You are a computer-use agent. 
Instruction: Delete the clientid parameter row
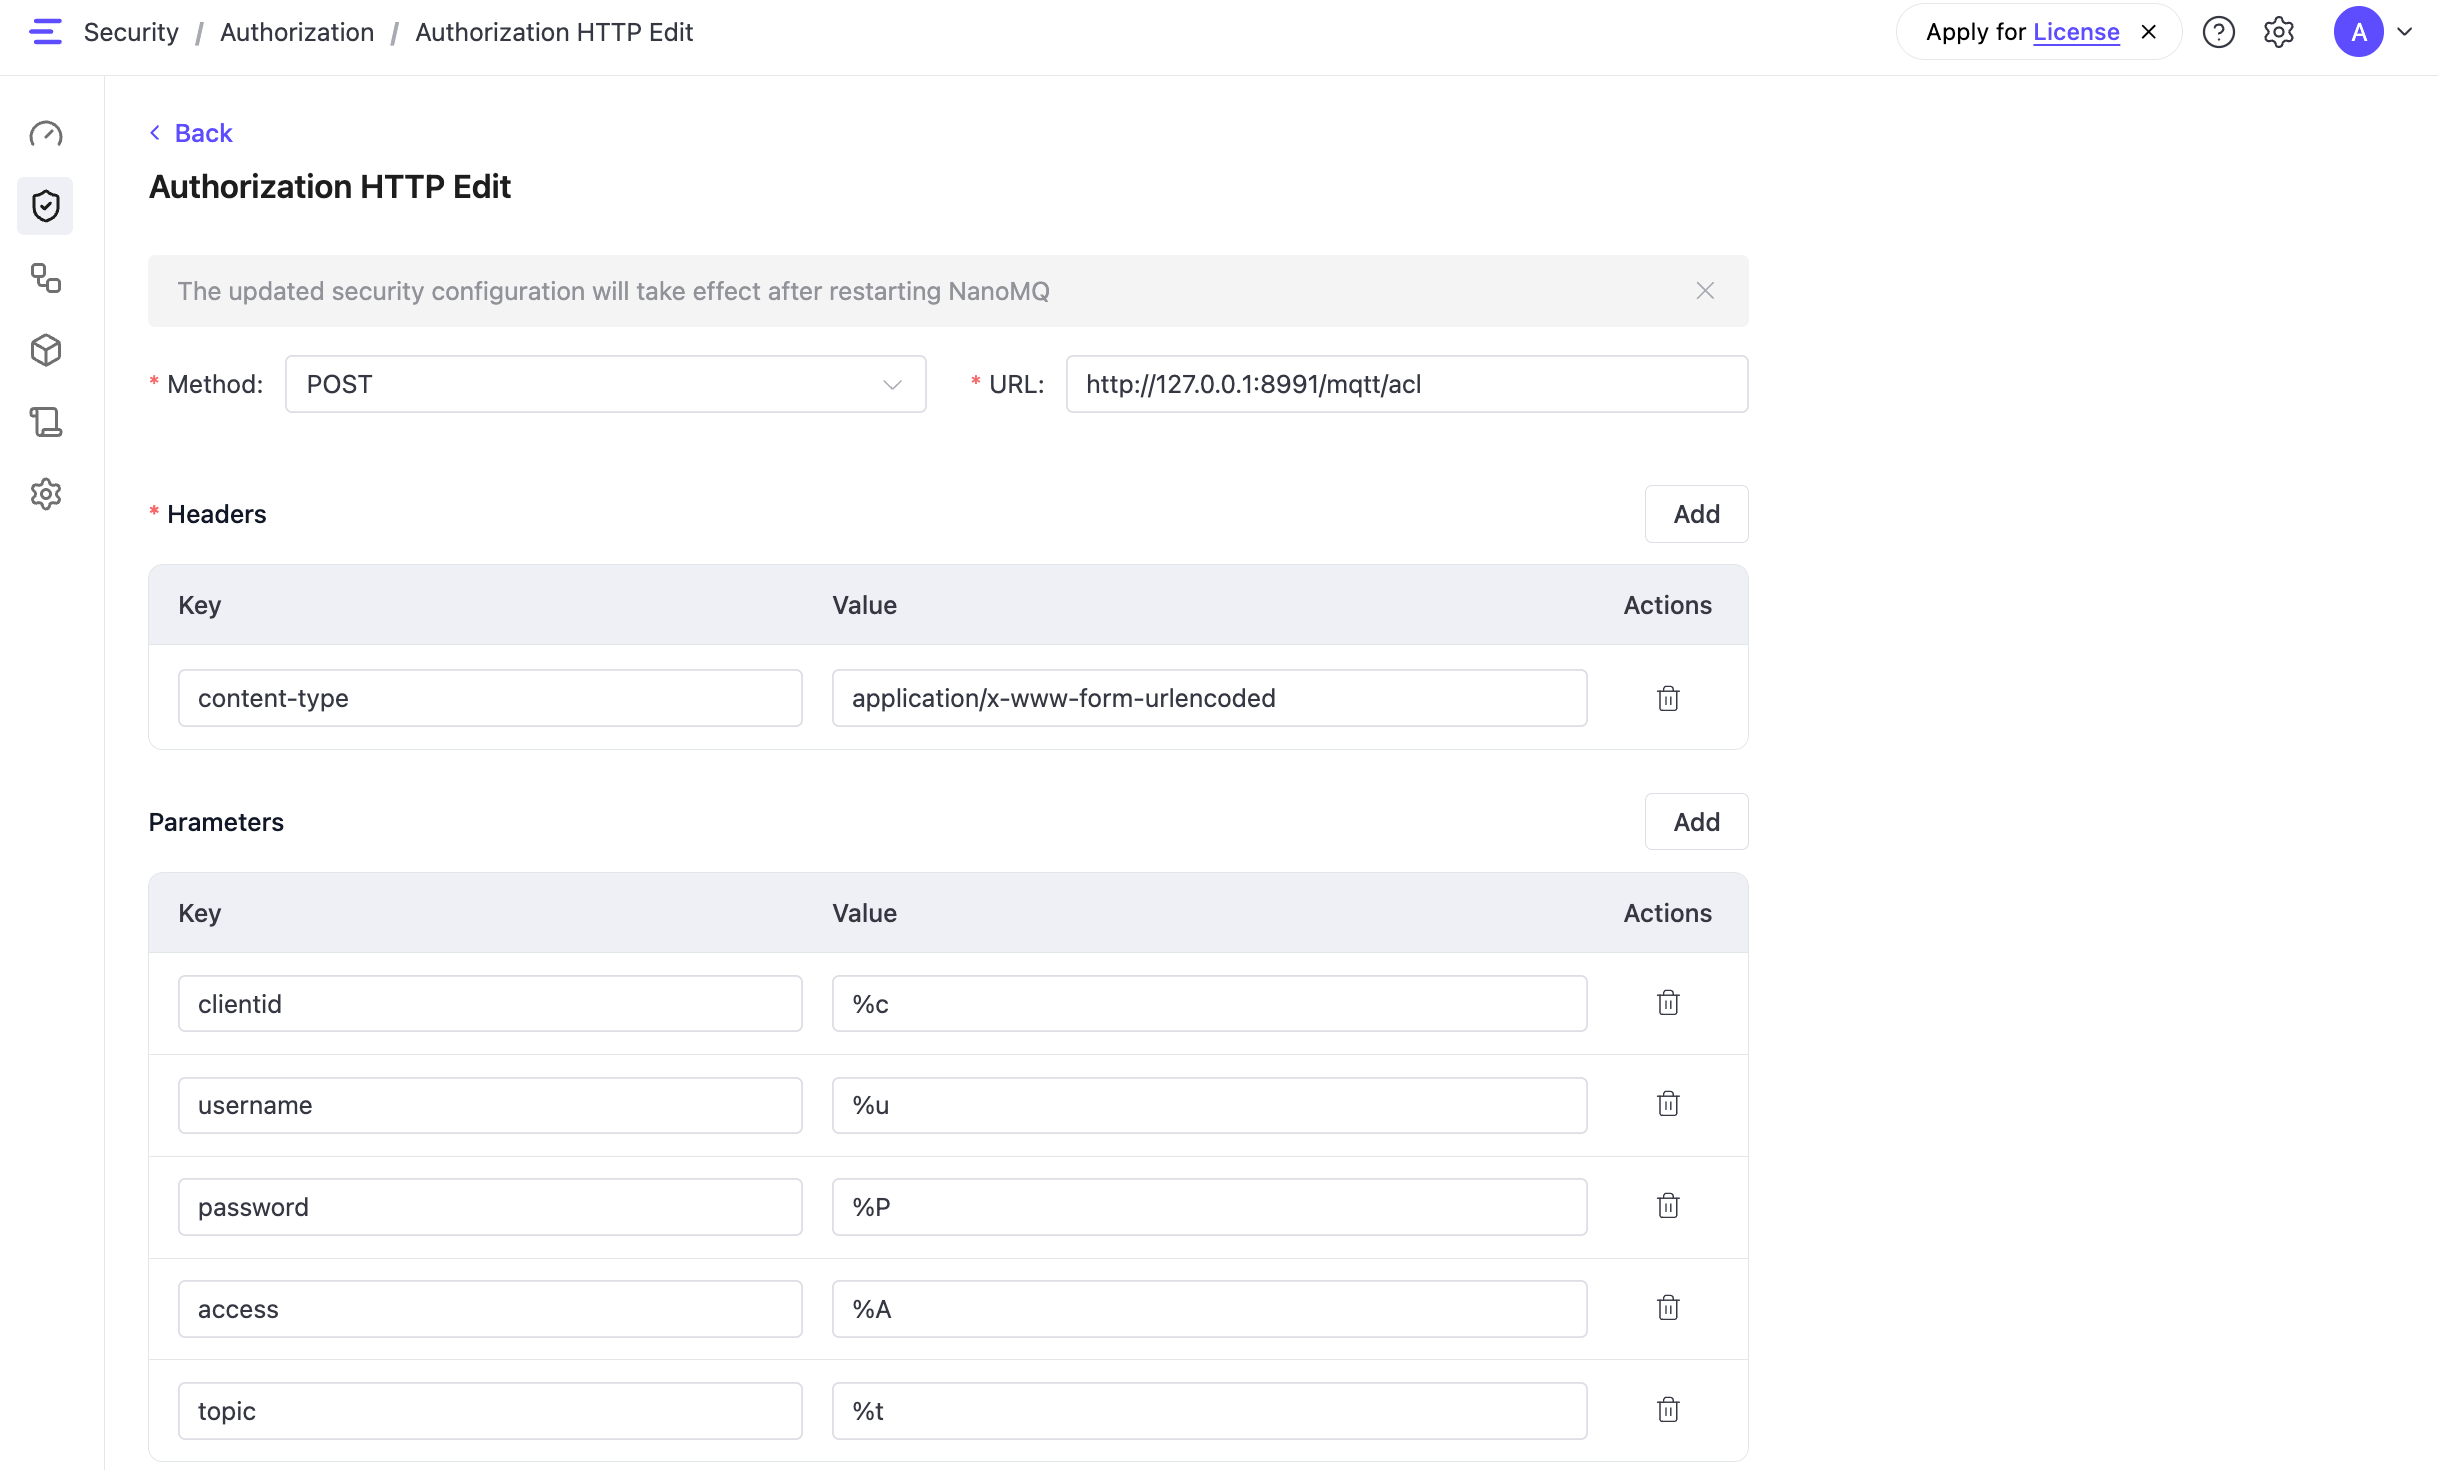tap(1667, 1003)
